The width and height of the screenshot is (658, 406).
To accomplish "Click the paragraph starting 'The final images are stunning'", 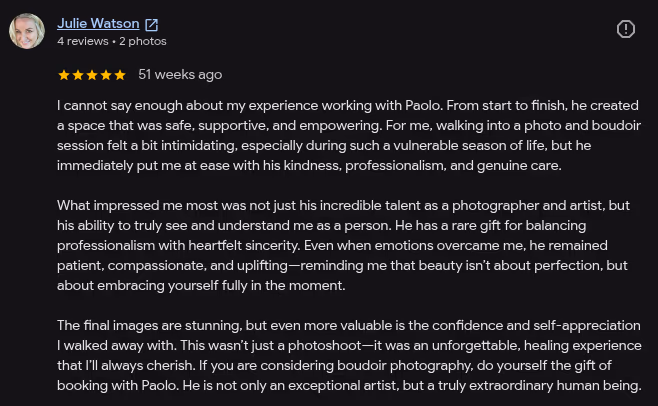I will [349, 355].
